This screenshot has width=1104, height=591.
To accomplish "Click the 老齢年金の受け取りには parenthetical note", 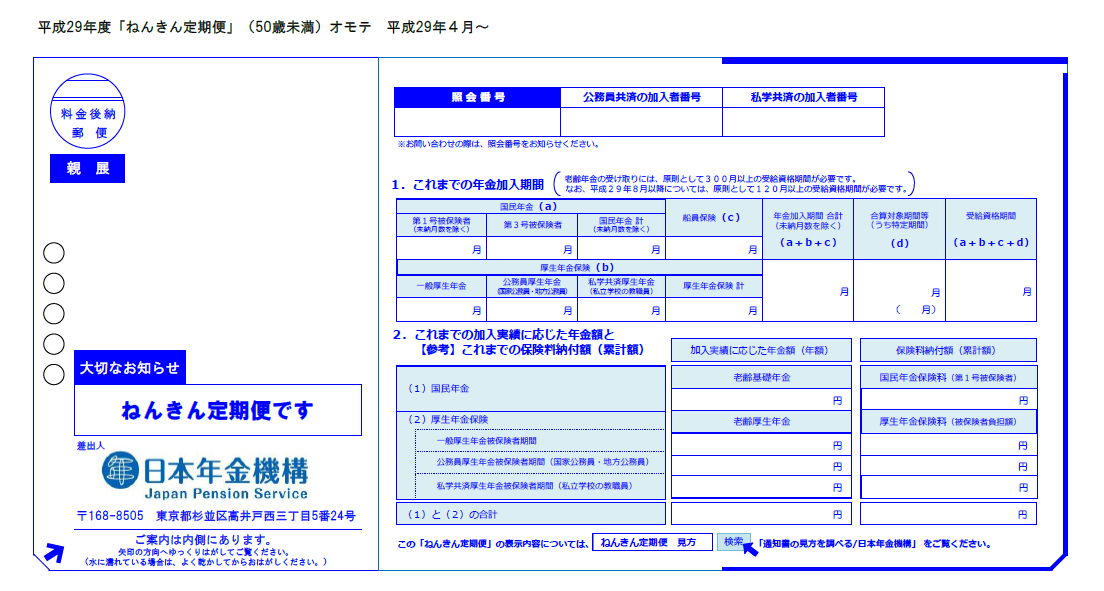I will coord(734,184).
